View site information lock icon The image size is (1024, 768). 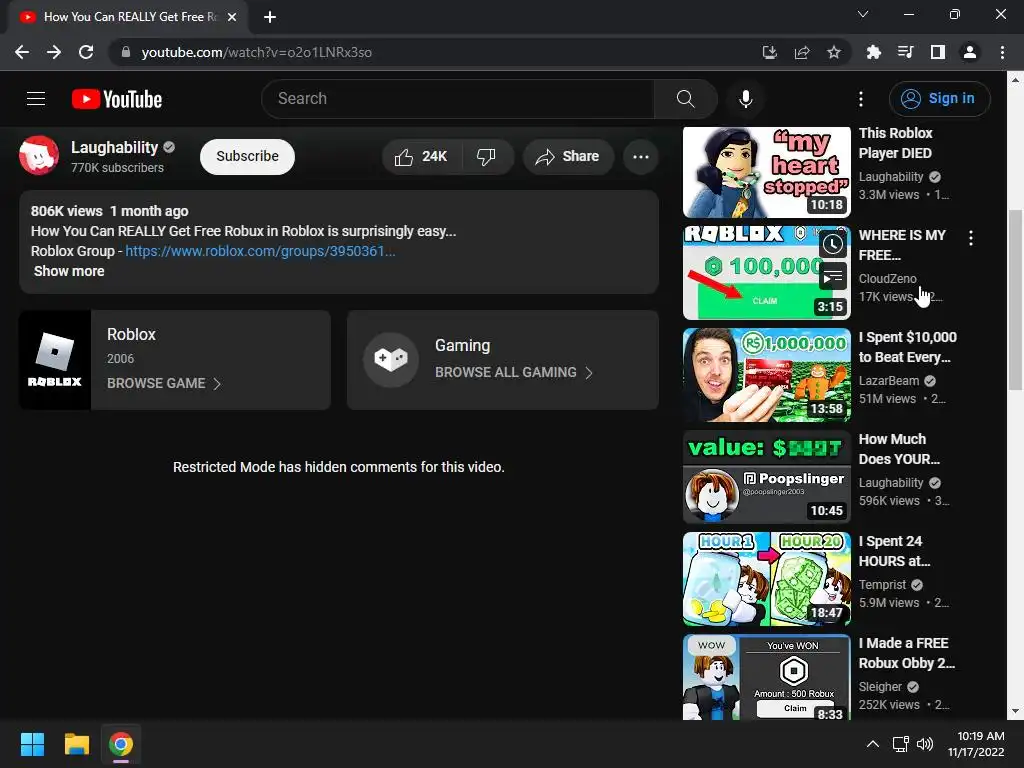(x=126, y=52)
